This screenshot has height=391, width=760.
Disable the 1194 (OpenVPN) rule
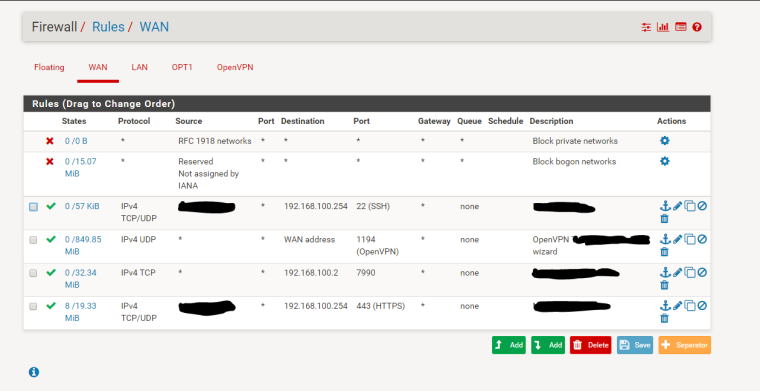point(702,239)
